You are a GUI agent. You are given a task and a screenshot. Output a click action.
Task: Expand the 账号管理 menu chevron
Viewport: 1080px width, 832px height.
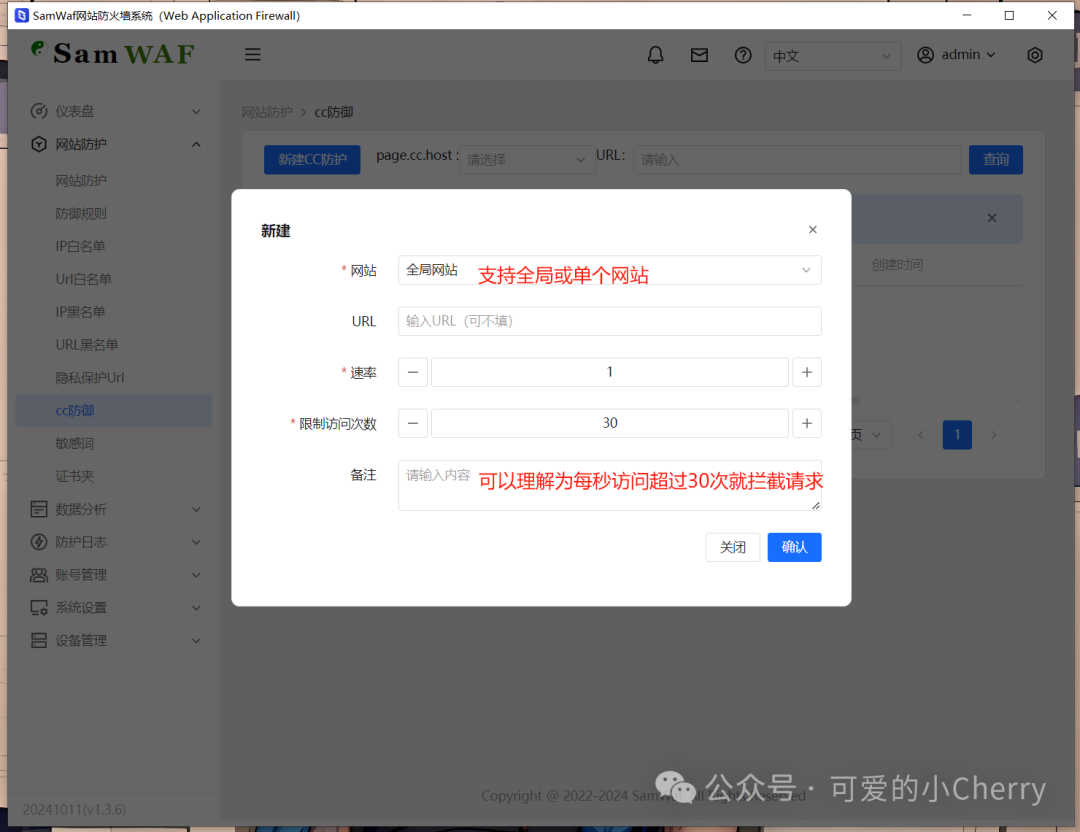[196, 575]
